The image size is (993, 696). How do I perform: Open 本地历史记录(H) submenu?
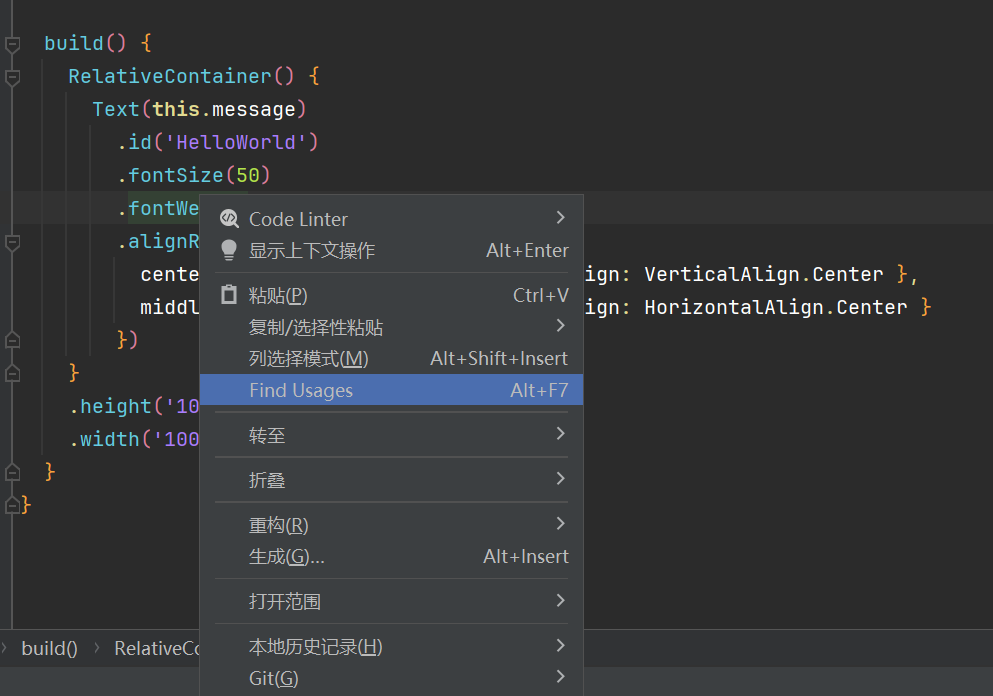pos(391,646)
